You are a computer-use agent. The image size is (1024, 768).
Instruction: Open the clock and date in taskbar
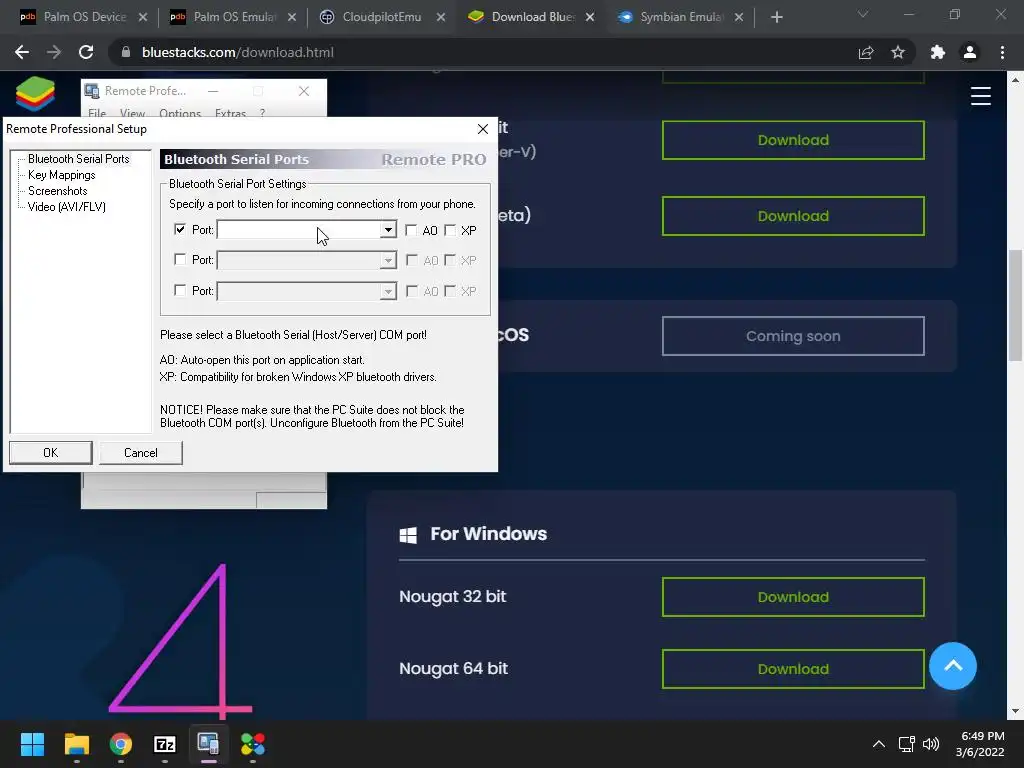982,744
